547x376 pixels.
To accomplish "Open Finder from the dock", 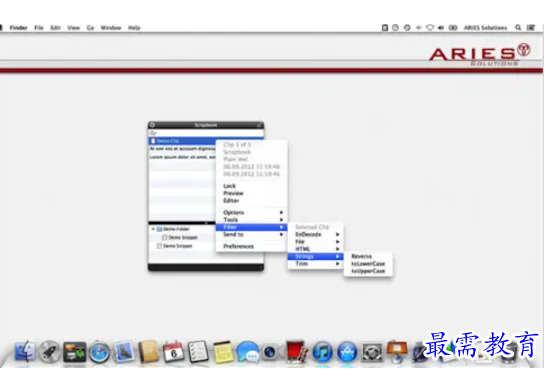I will pos(25,351).
